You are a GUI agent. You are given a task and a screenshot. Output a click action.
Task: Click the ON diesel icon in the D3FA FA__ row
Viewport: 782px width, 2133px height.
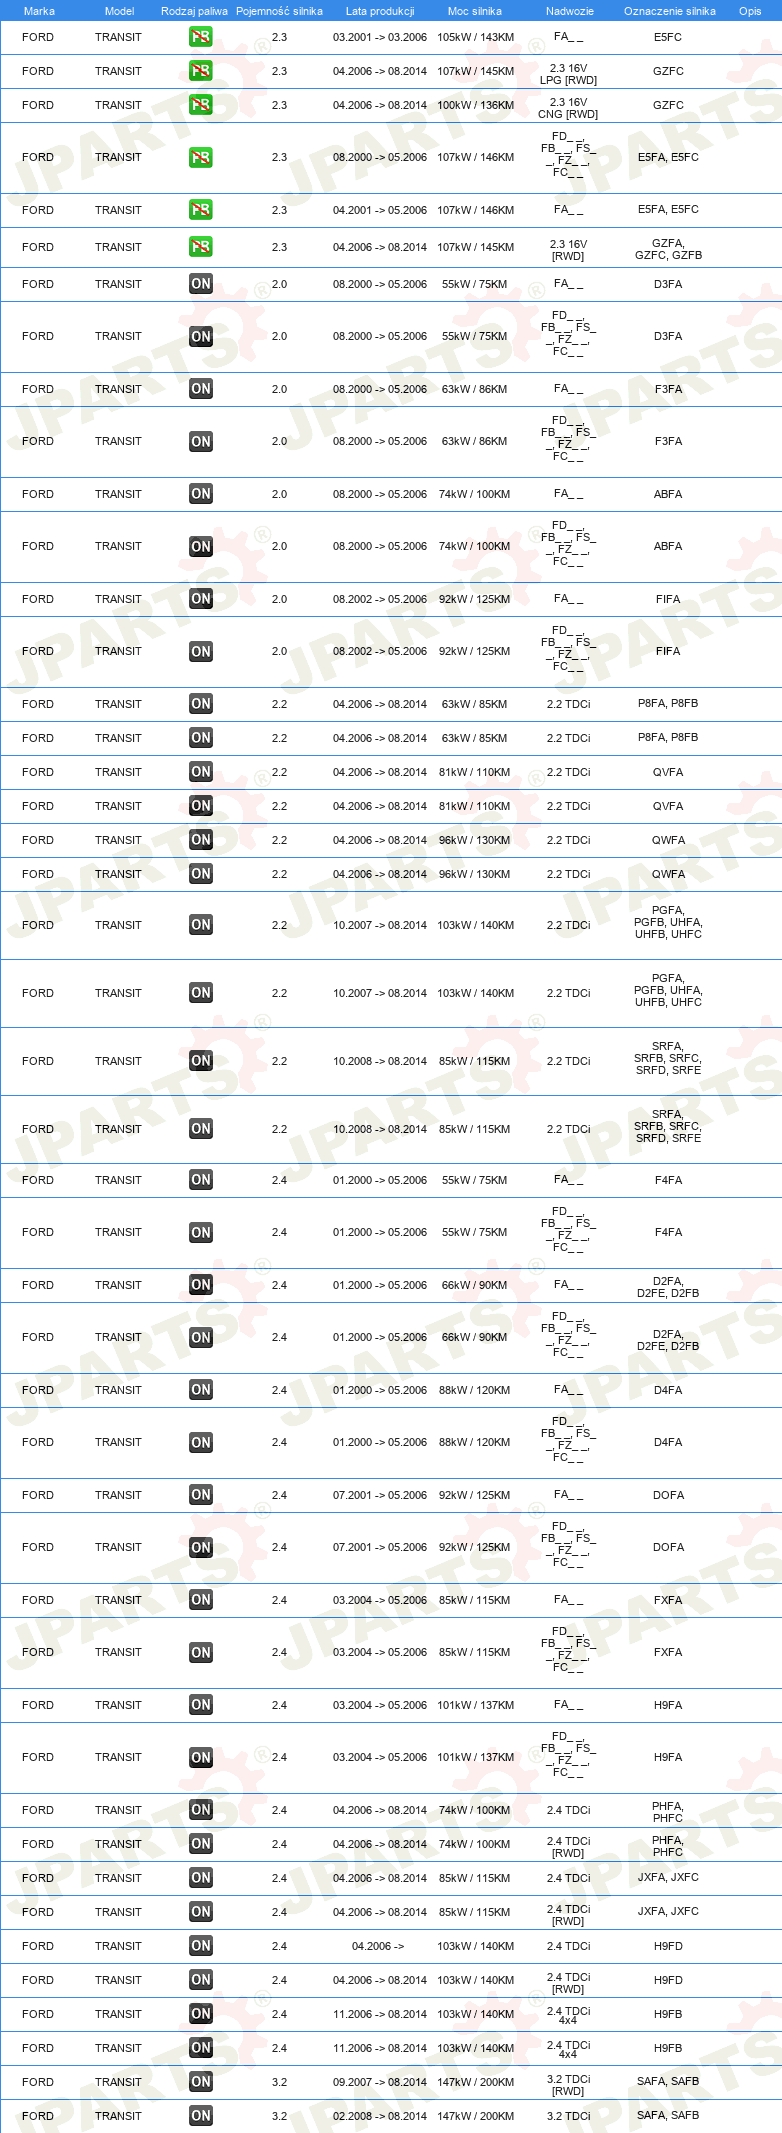point(201,284)
